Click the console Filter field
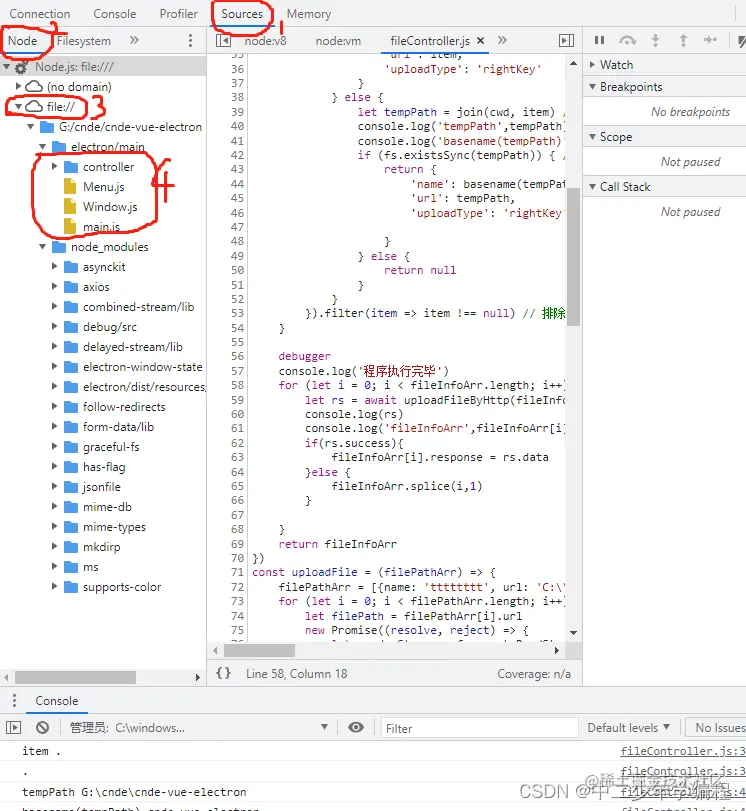The image size is (746, 811). click(x=480, y=728)
